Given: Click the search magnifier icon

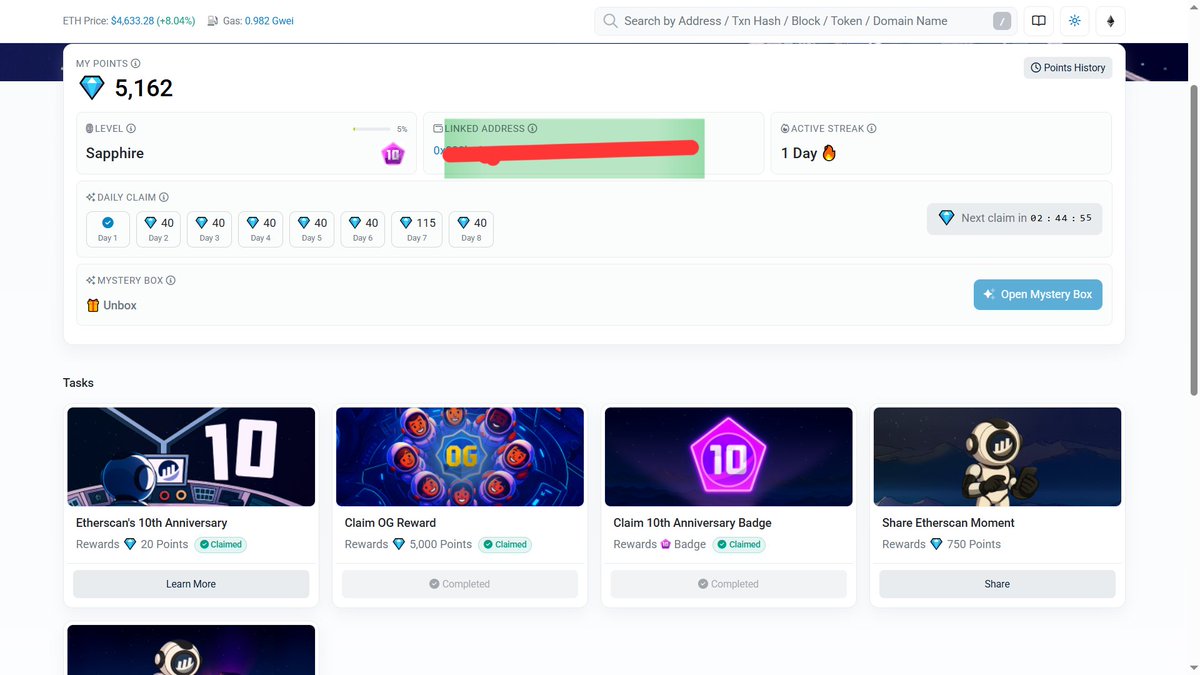Looking at the screenshot, I should [610, 21].
